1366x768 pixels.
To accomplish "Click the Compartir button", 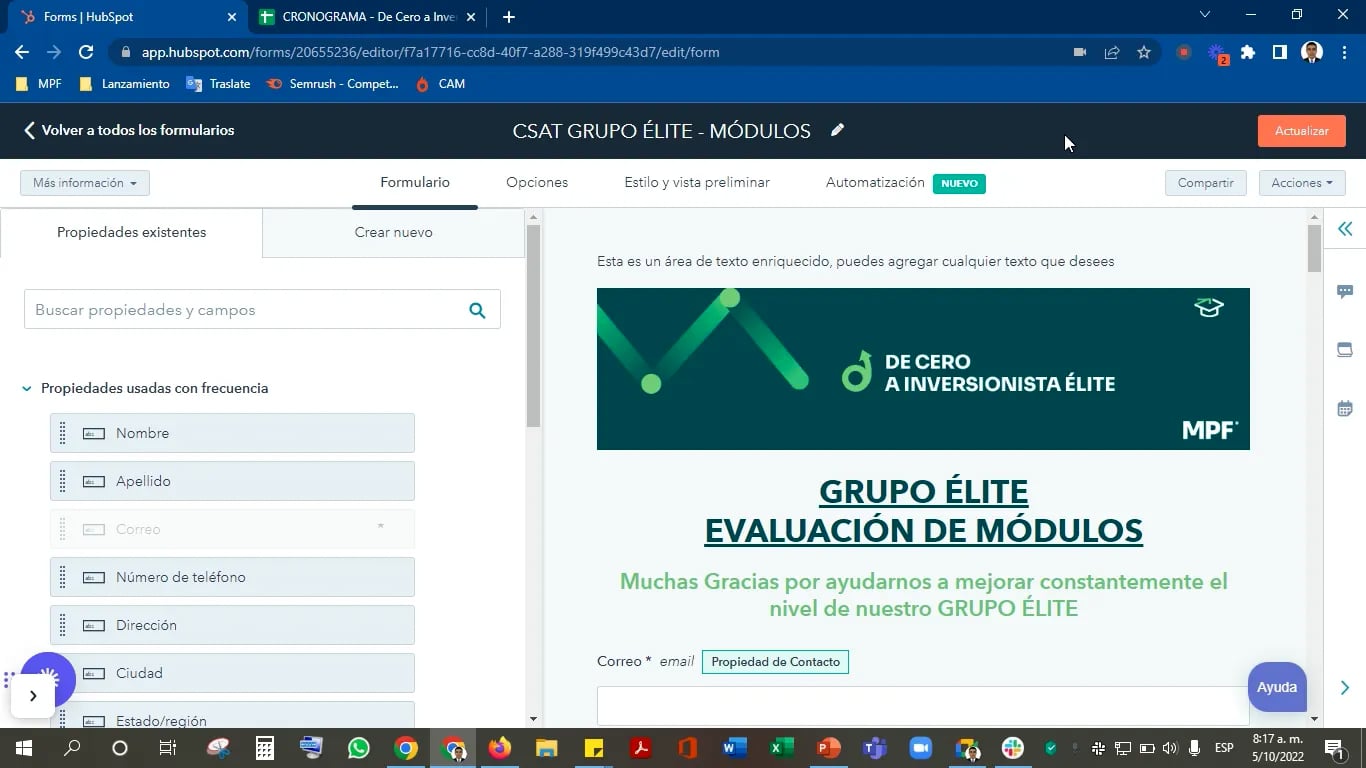I will 1205,183.
